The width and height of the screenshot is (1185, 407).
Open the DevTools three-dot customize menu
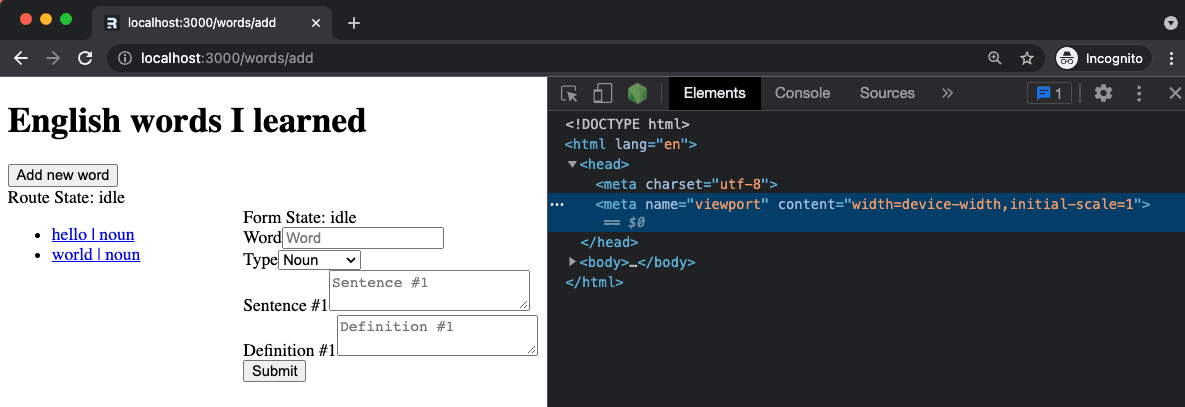coord(1139,93)
